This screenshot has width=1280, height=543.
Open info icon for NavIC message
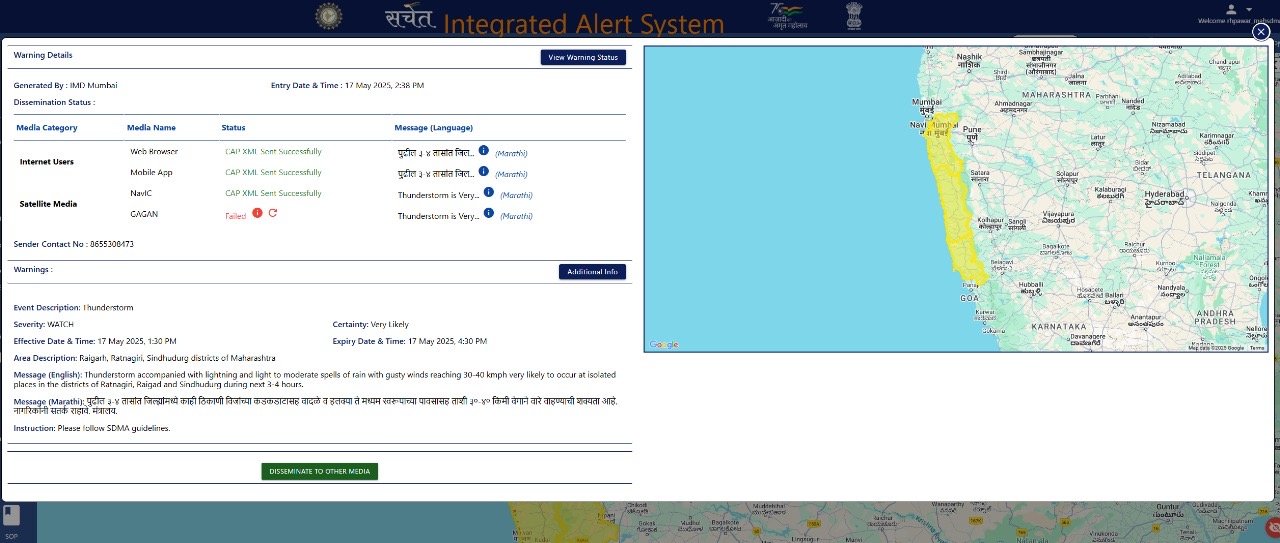488,192
